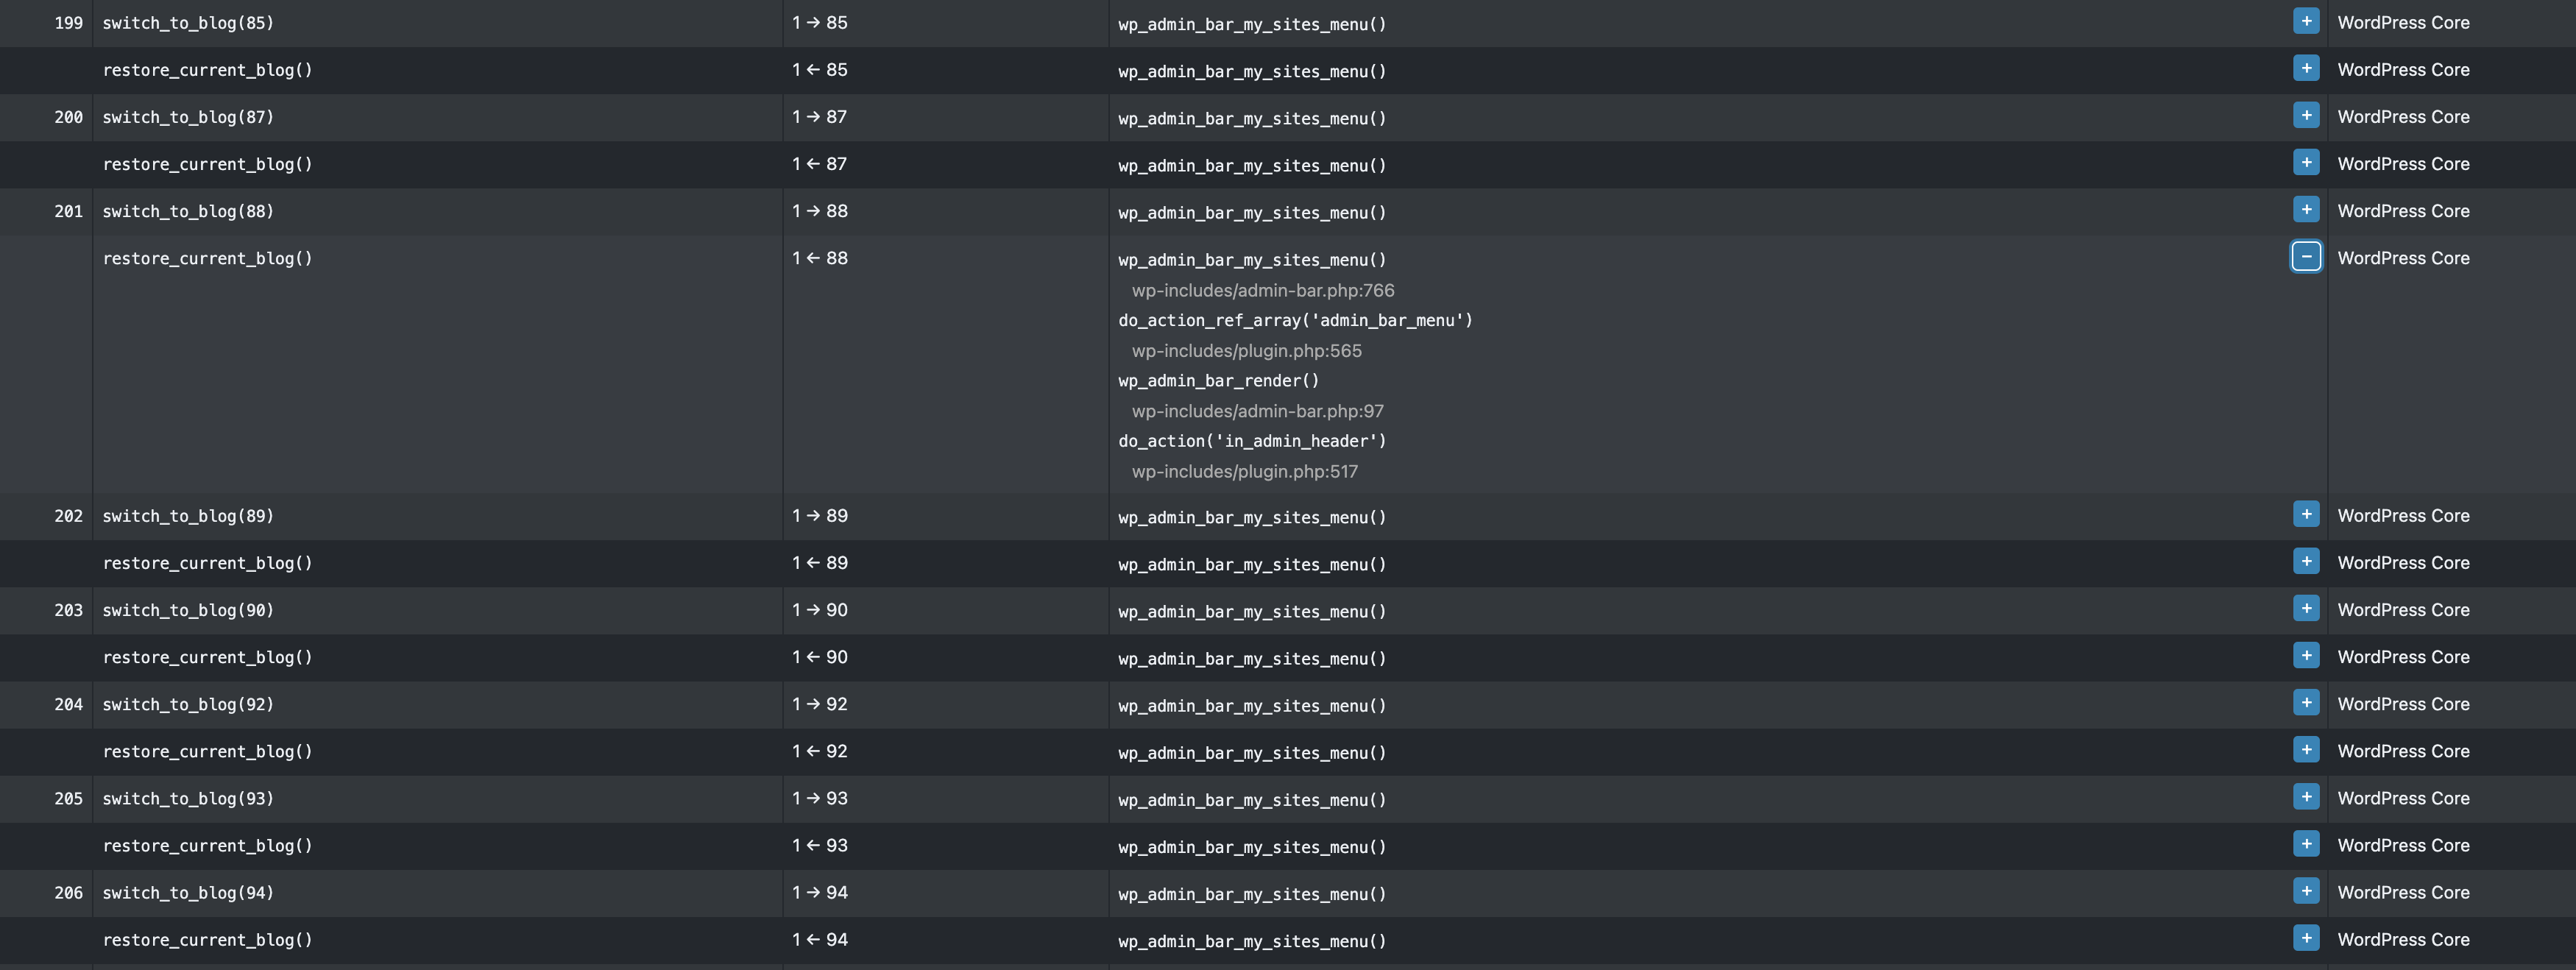This screenshot has width=2576, height=970.
Task: Click restore_current_blog() in the 1 ← 88 row
Action: 208,258
